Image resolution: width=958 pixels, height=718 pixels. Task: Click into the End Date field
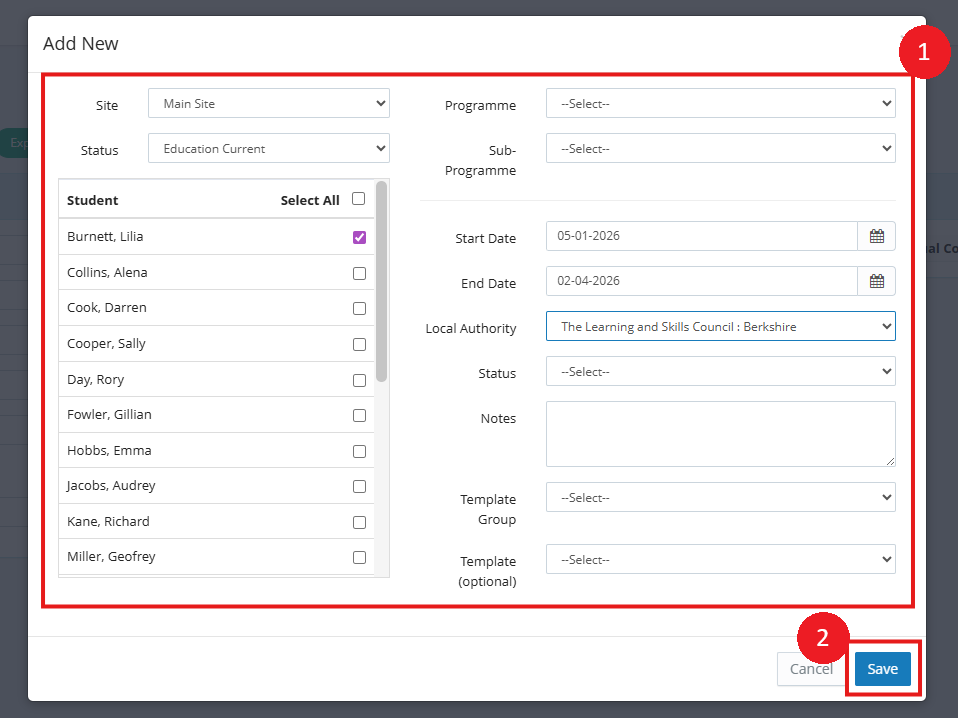(x=702, y=281)
